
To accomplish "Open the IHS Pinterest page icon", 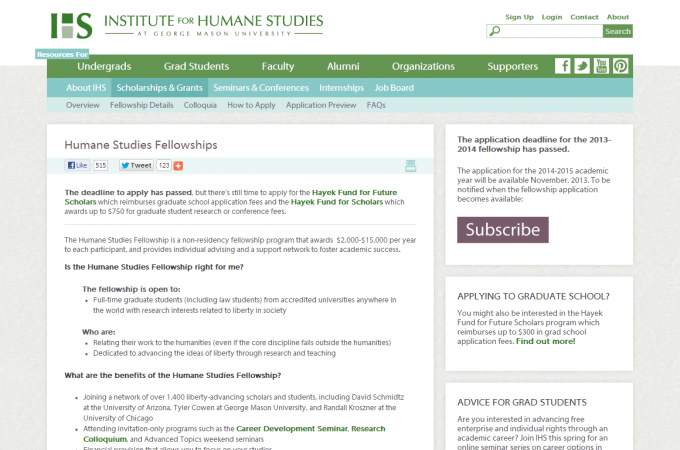I will click(621, 66).
